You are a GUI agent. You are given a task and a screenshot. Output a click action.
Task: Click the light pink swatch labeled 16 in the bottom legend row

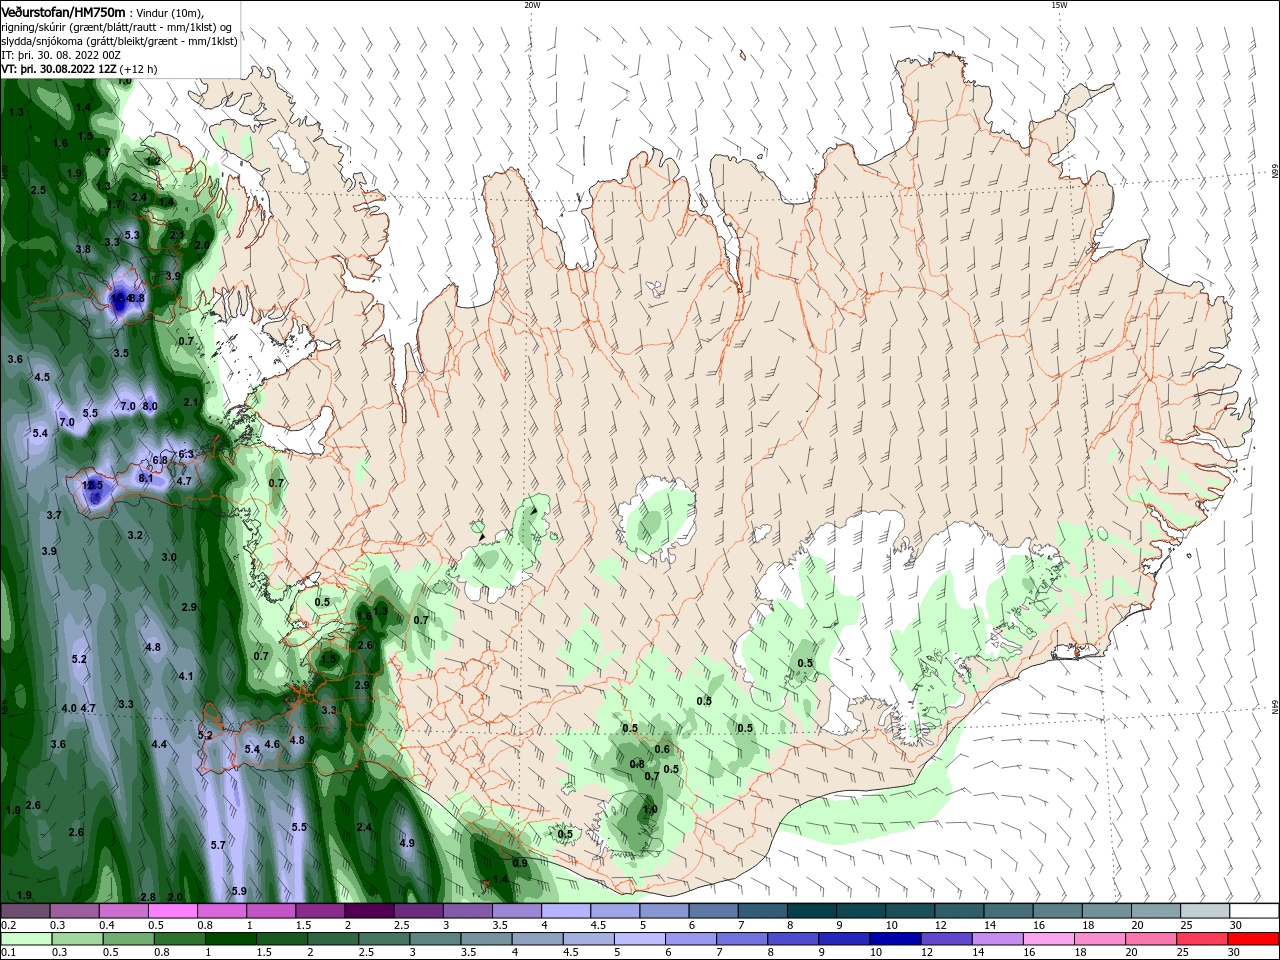tap(1048, 939)
